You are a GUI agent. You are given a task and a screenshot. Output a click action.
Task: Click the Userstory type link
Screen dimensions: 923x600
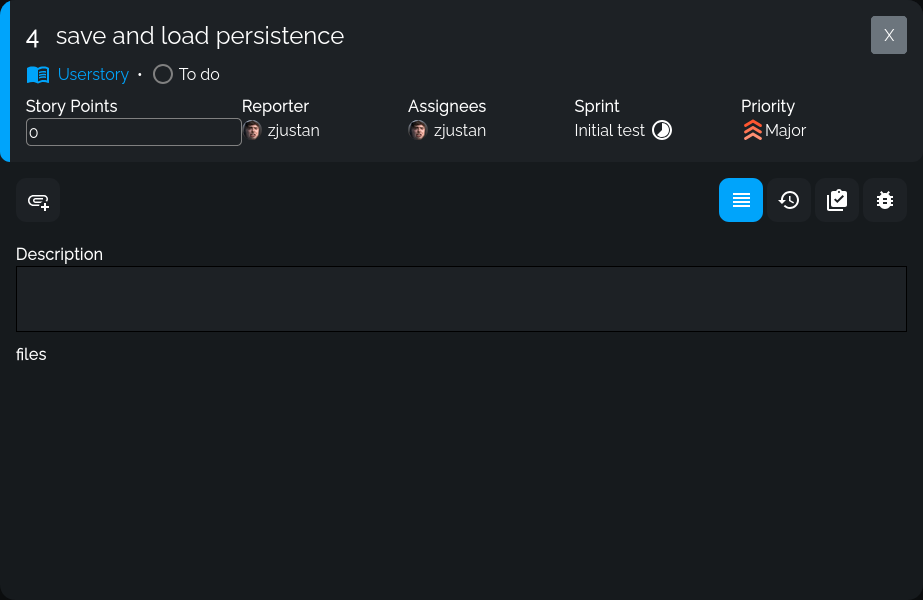tap(93, 75)
